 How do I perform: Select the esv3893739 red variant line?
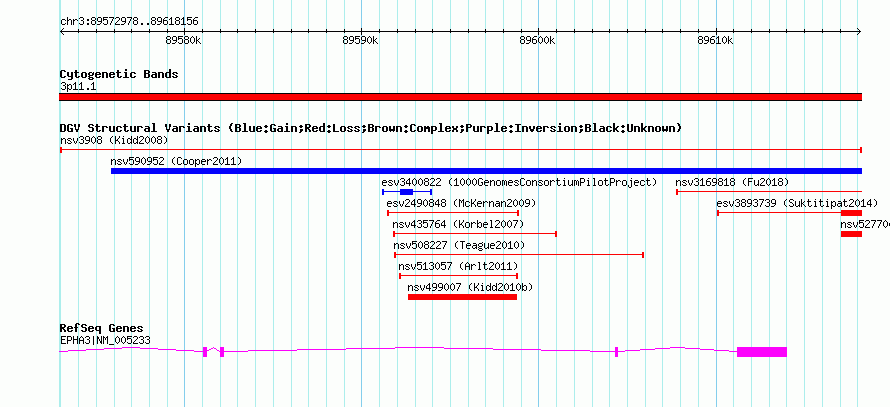coord(790,213)
